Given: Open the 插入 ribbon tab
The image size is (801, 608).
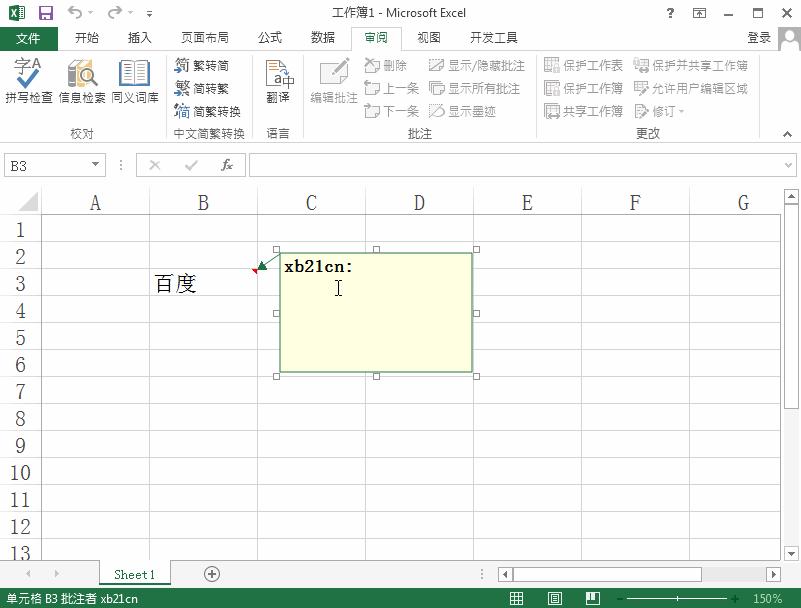Looking at the screenshot, I should (x=139, y=38).
